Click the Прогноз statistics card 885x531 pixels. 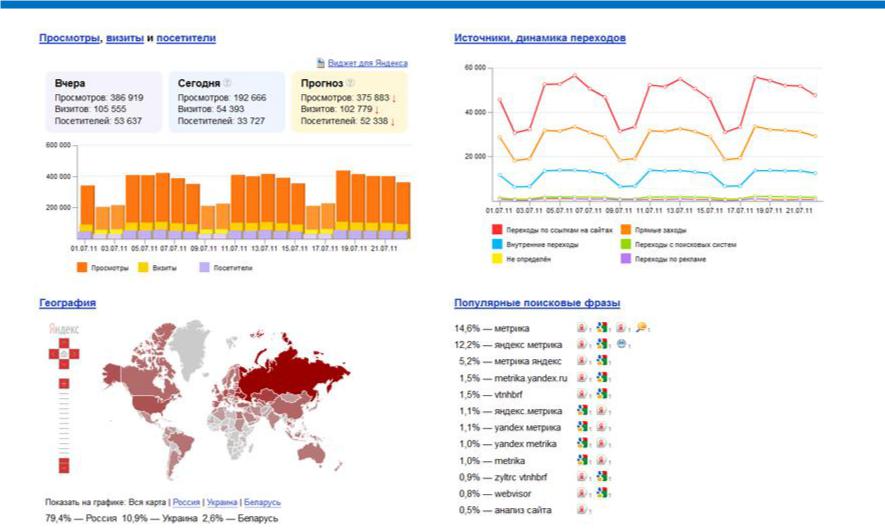click(349, 102)
